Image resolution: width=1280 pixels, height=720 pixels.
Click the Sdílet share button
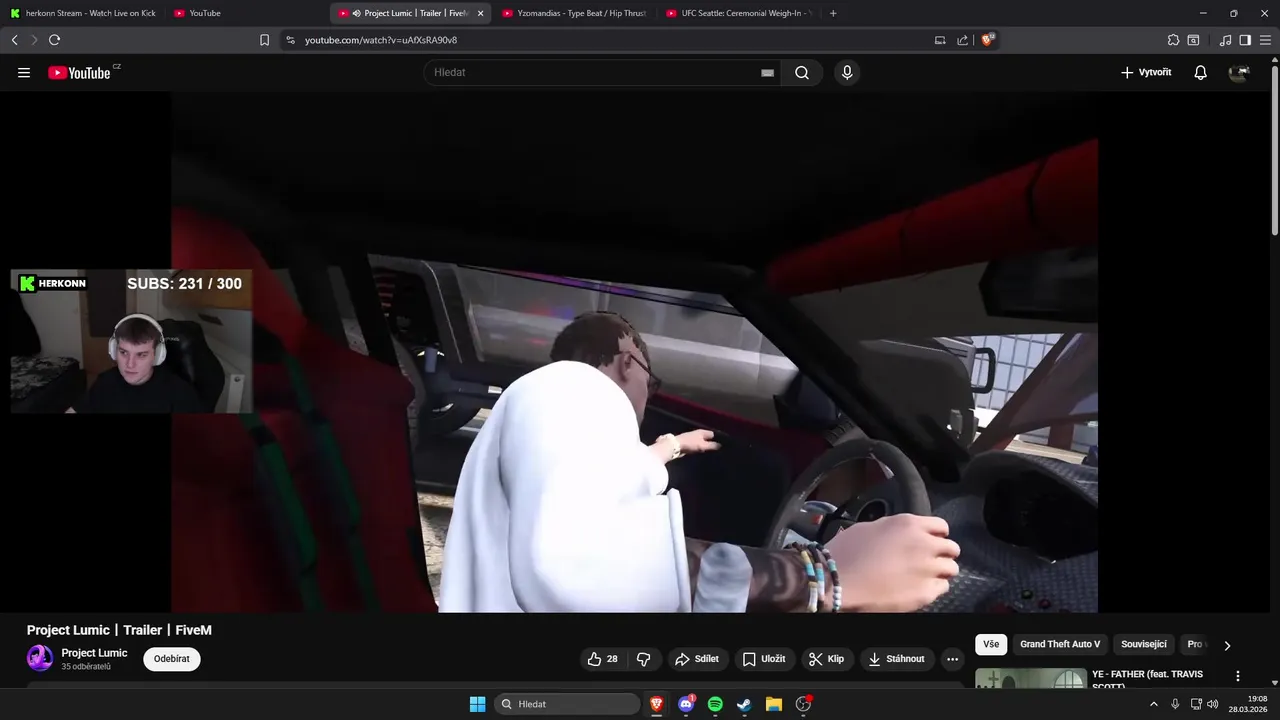697,659
